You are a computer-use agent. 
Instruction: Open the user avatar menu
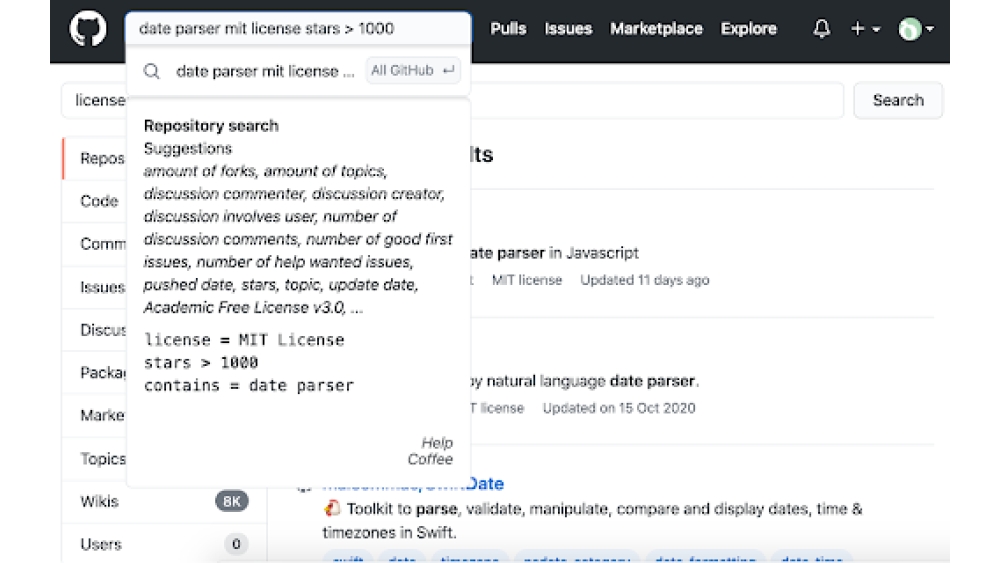(x=915, y=29)
